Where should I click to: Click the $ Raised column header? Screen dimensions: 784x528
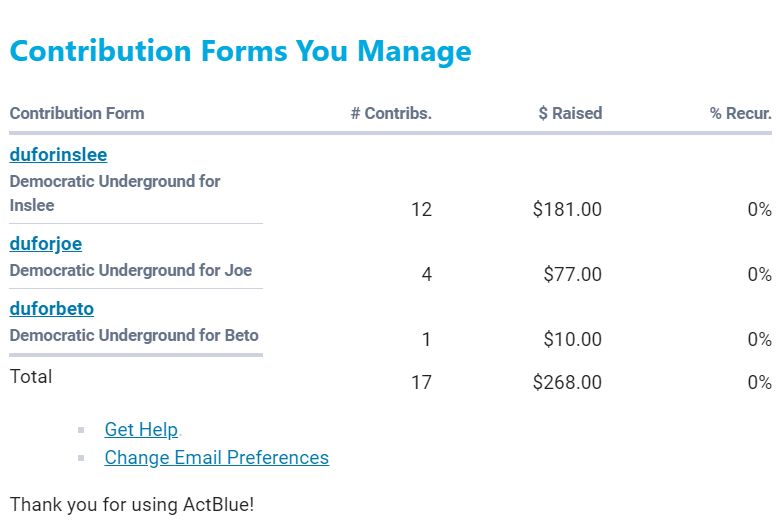coord(570,114)
